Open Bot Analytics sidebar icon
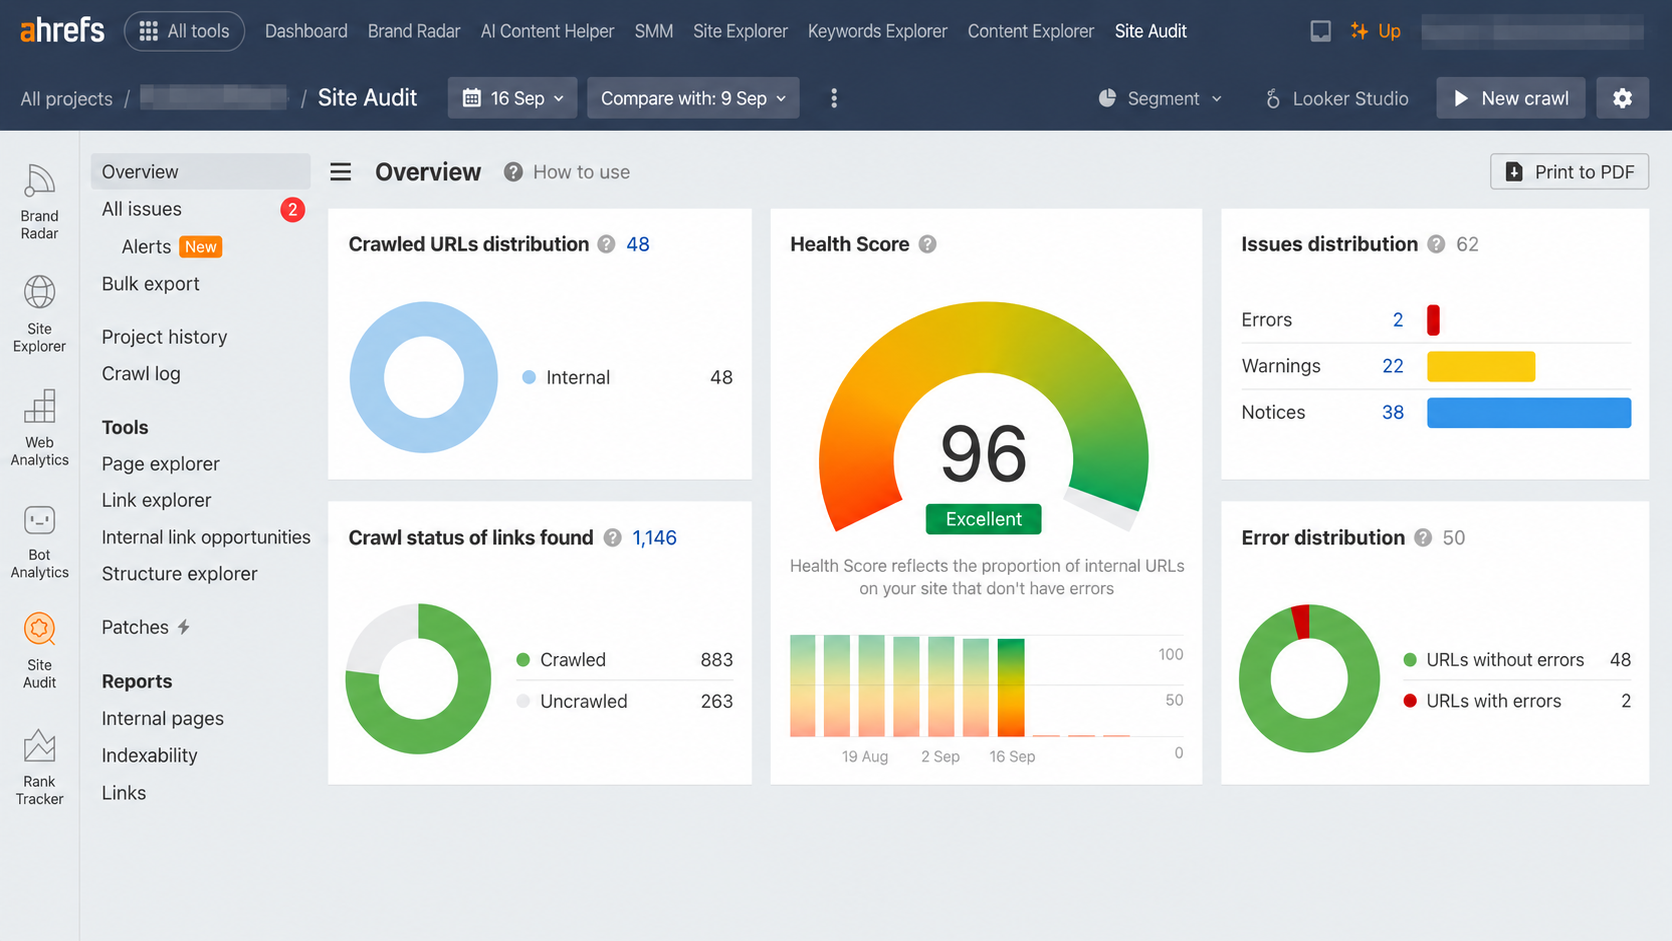 click(x=39, y=542)
